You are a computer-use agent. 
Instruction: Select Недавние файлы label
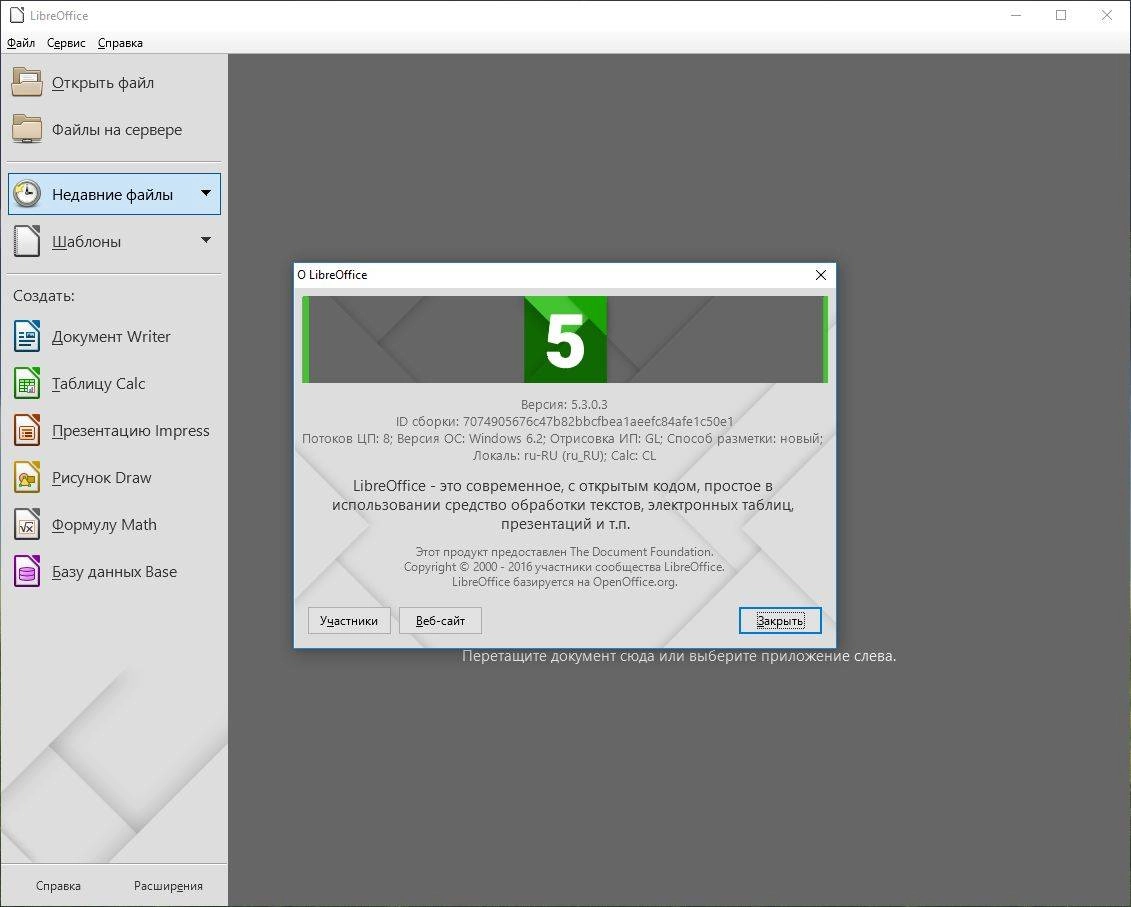[x=113, y=195]
